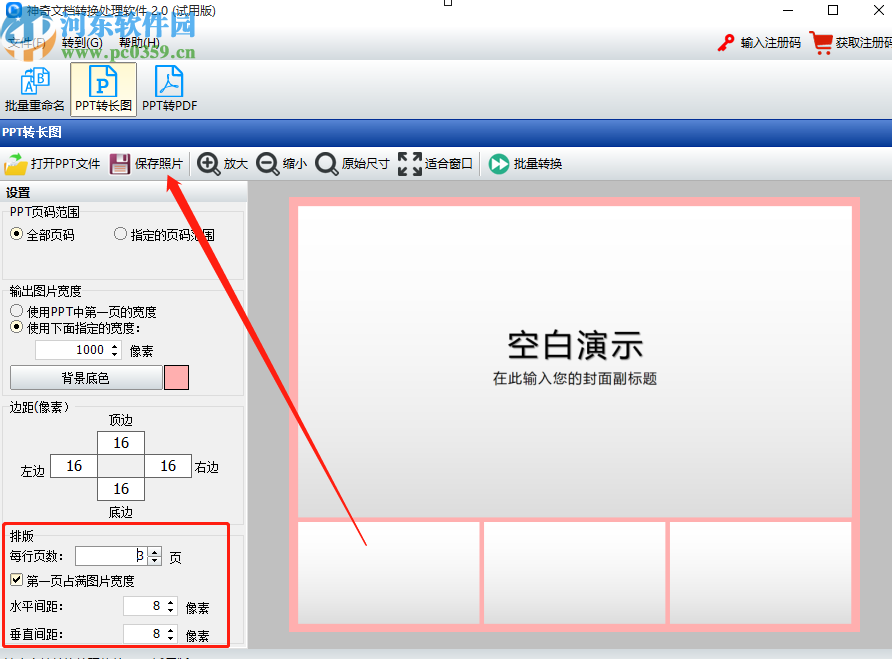The height and width of the screenshot is (659, 892).
Task: Edit the top margin 顶边 value field
Action: pos(121,442)
